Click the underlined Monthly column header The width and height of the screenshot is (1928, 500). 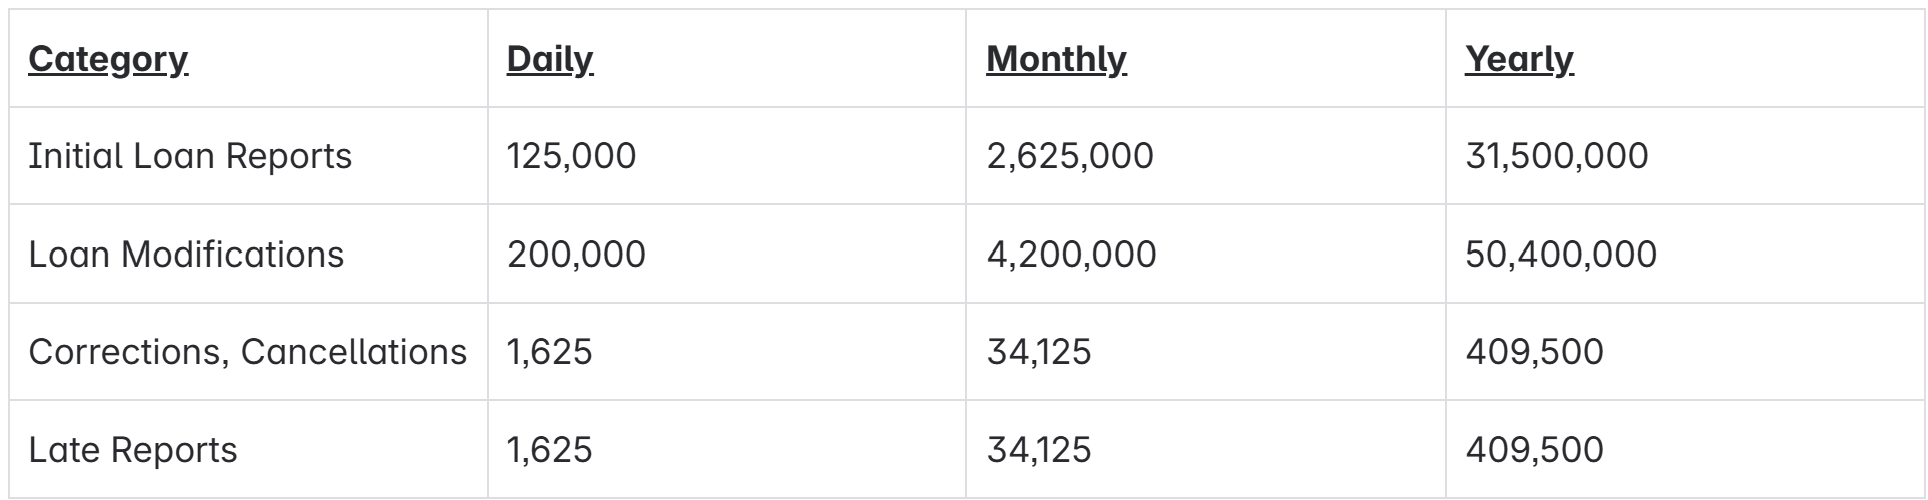point(1056,59)
